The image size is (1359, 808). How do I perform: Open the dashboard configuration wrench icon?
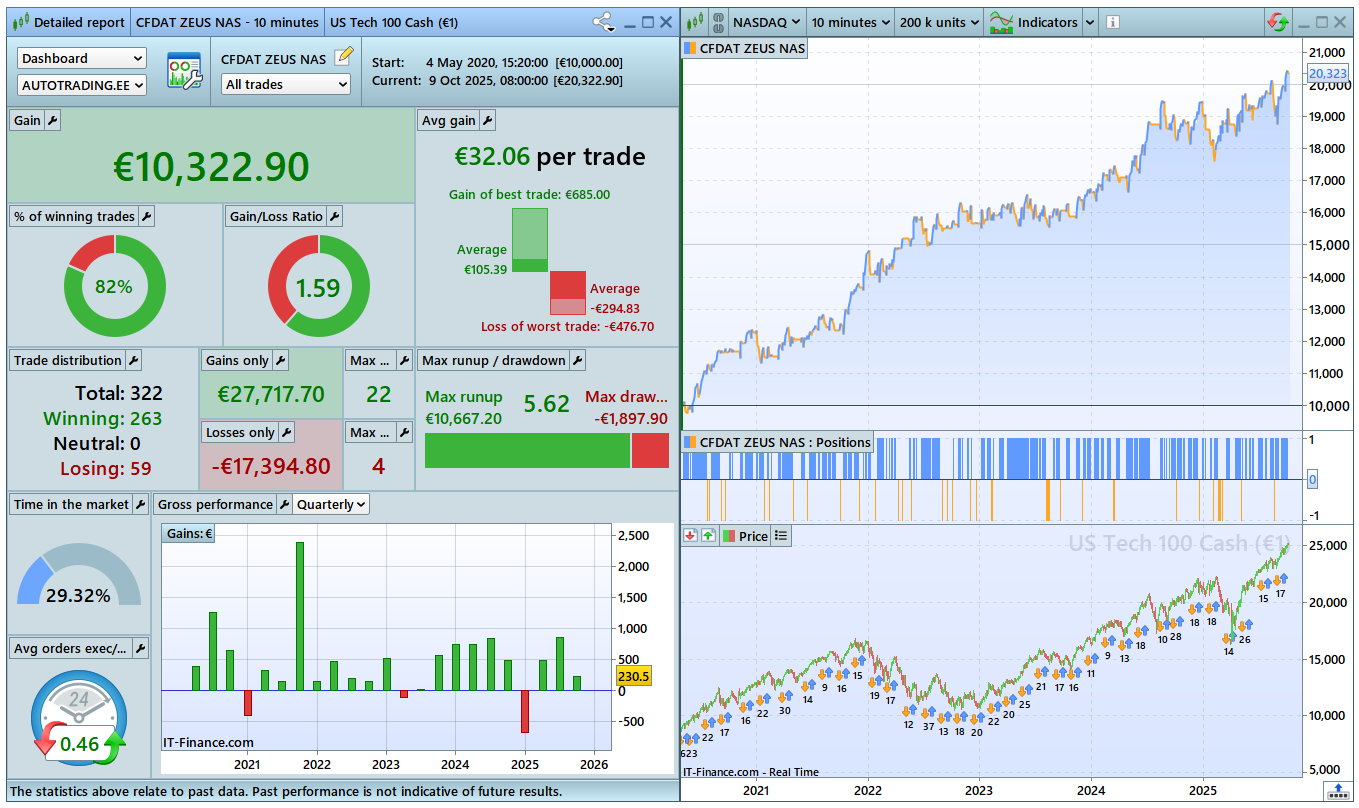point(183,71)
